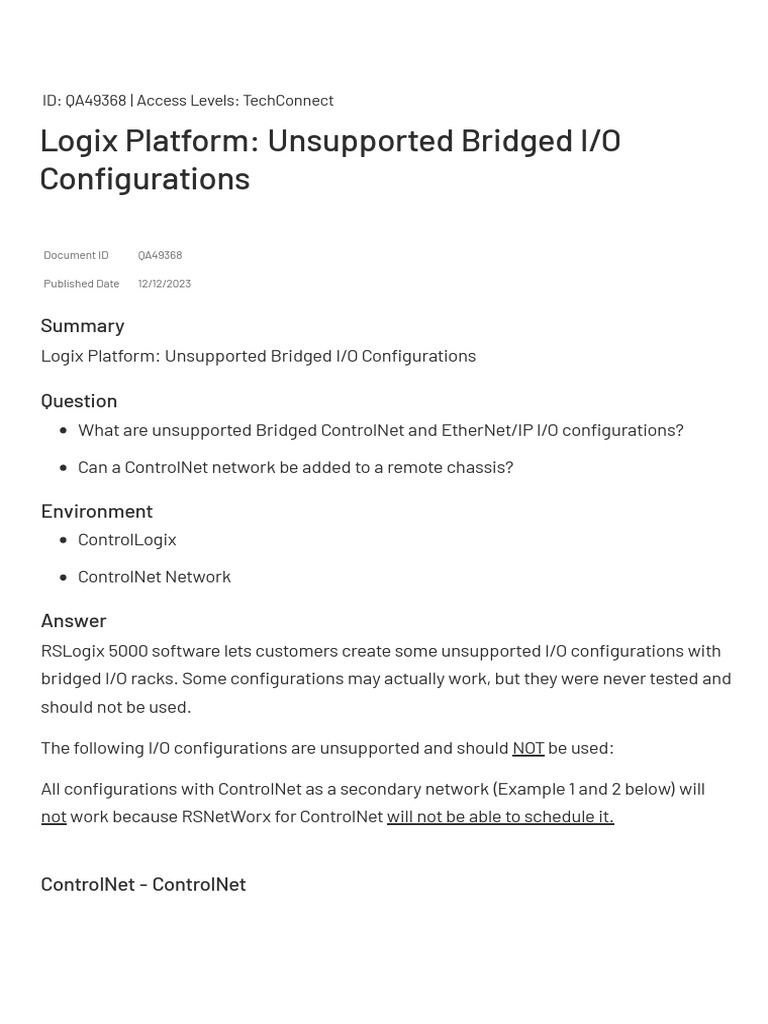The height and width of the screenshot is (1024, 768).
Task: Click underlined 'will not be able to schedule it'
Action: (500, 817)
